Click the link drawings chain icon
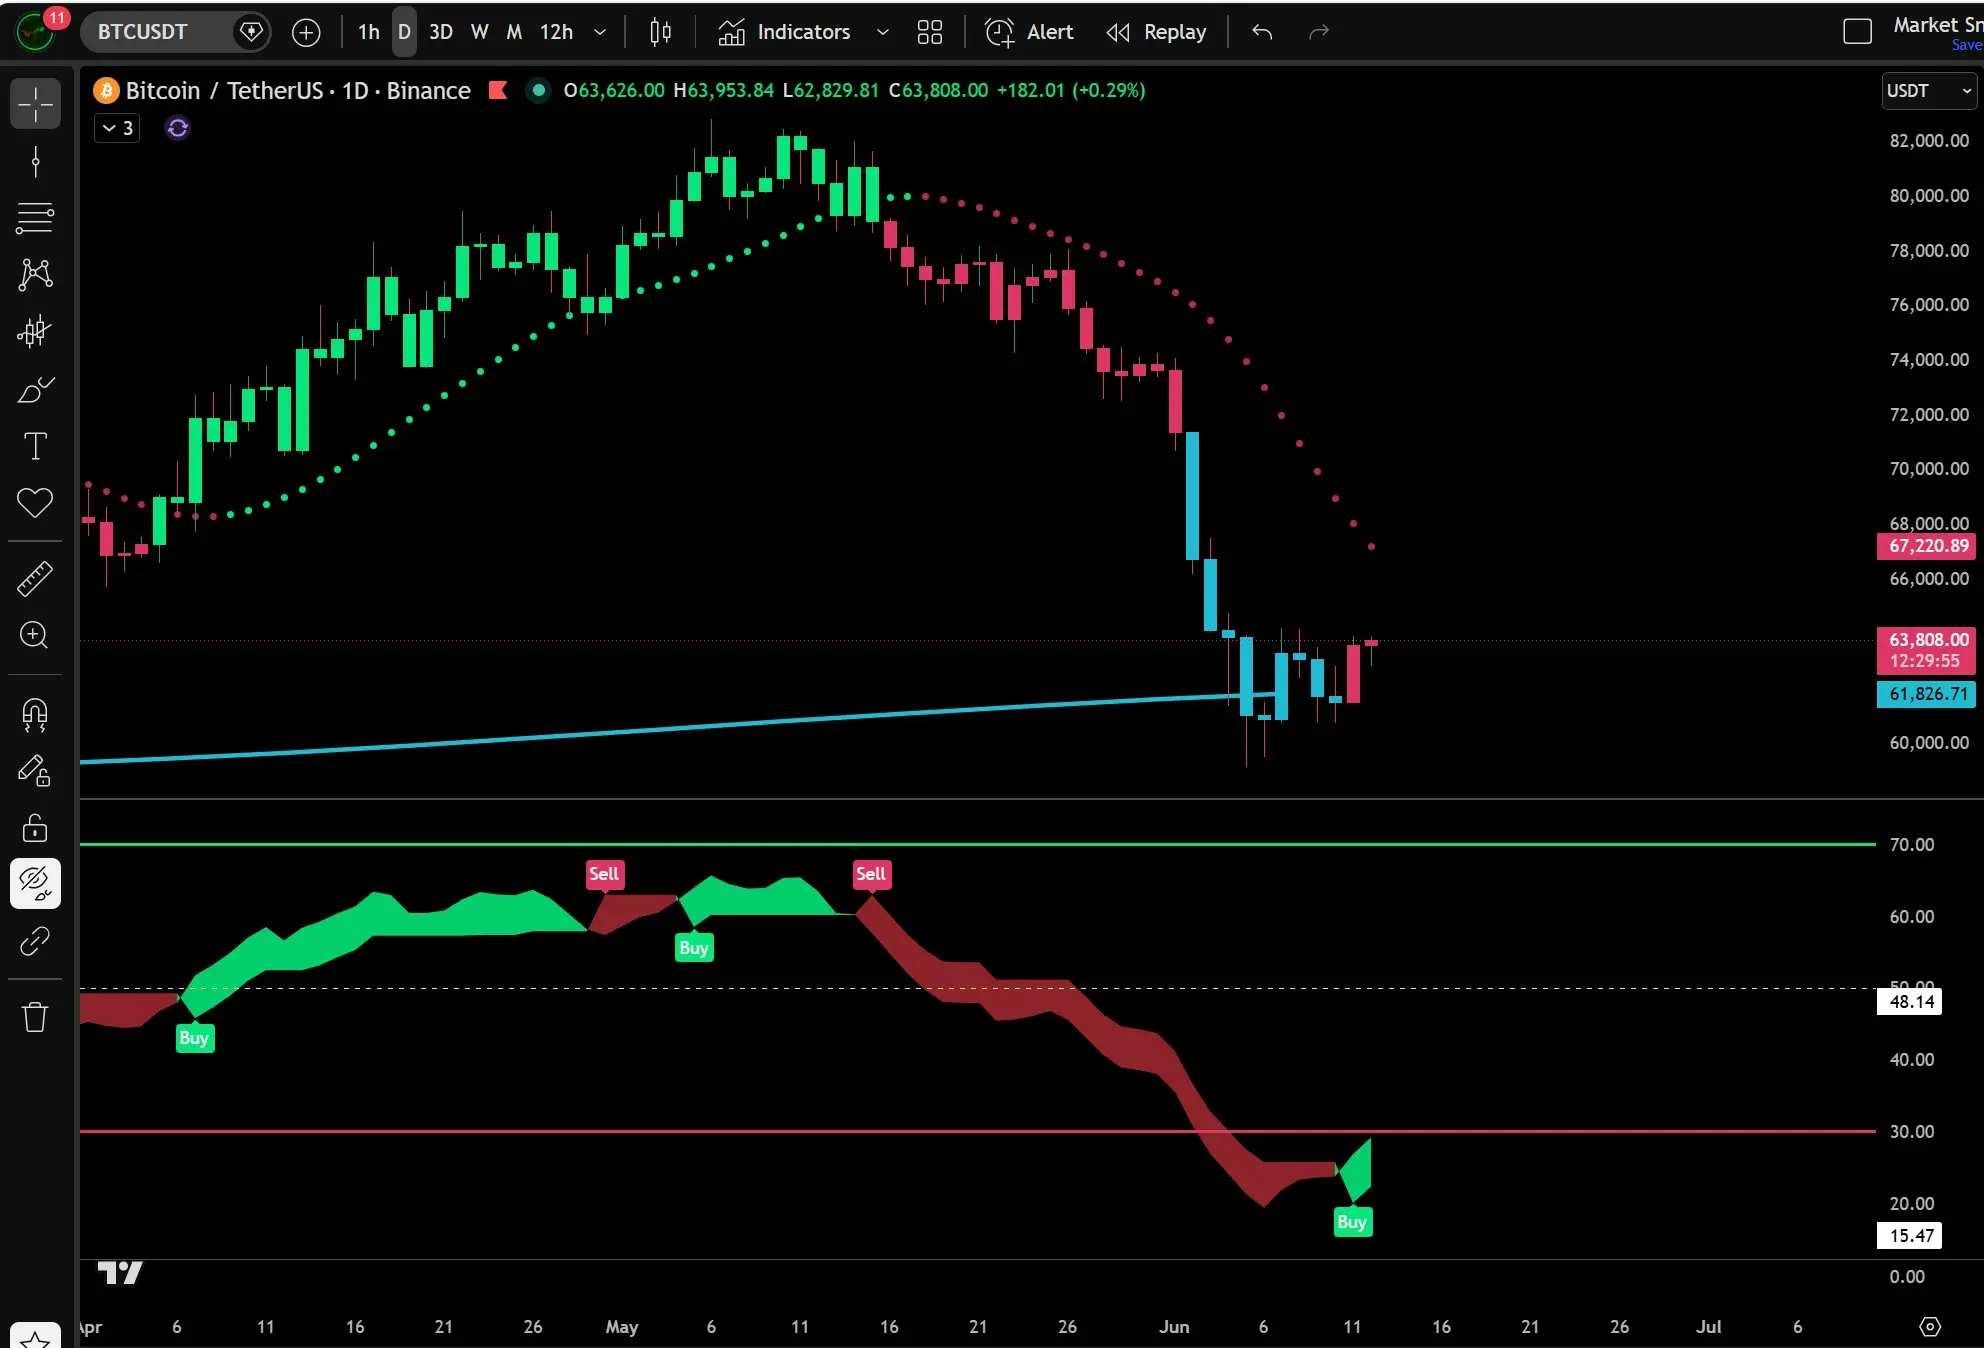Viewport: 1984px width, 1348px height. click(x=35, y=941)
